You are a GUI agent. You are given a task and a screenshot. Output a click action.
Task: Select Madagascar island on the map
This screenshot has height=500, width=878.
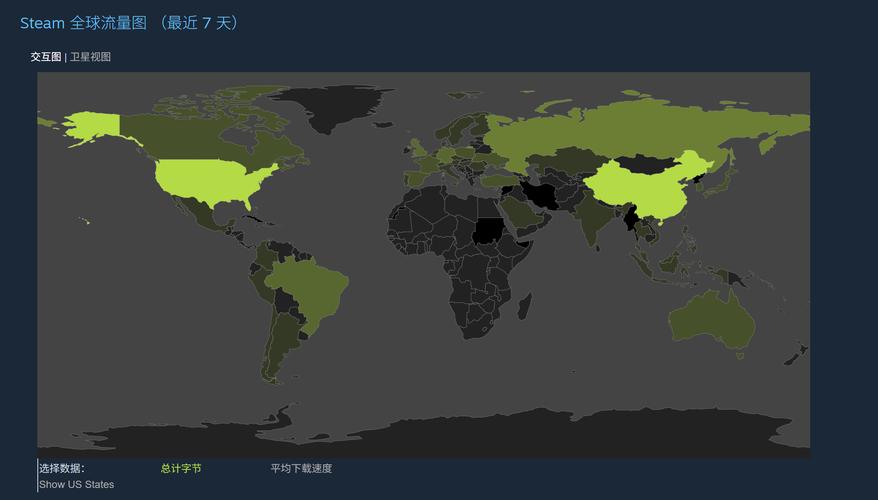pos(525,307)
